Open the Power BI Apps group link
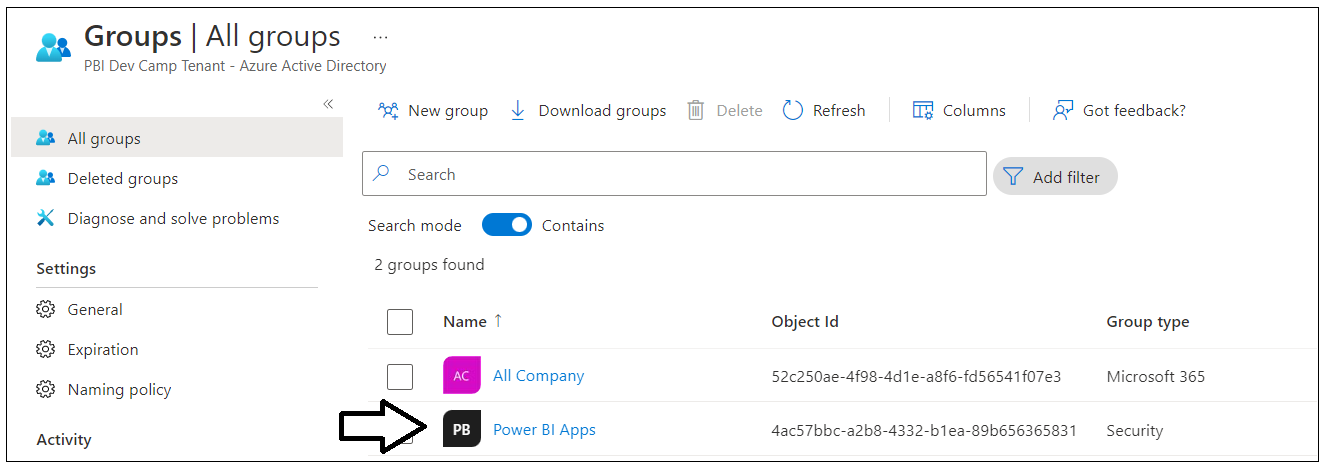Screen dimensions: 1325x469 tap(544, 430)
